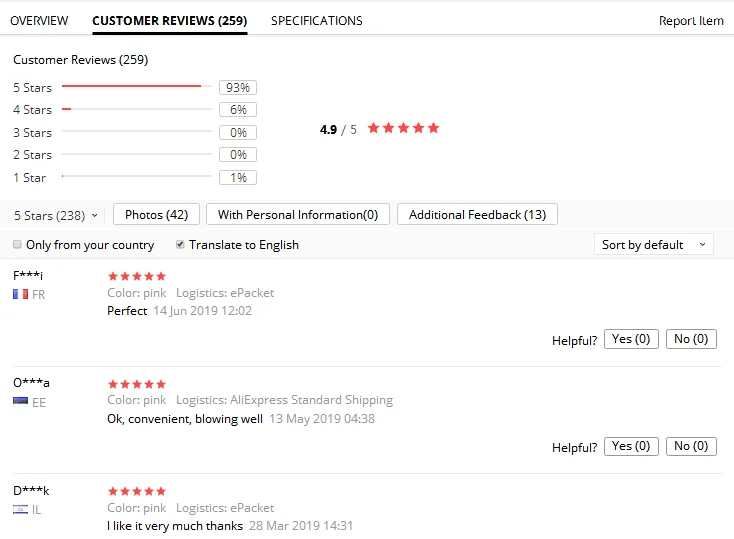The image size is (734, 539).
Task: Vote No on 'Ok, convenient' review helpfulness
Action: coord(691,446)
